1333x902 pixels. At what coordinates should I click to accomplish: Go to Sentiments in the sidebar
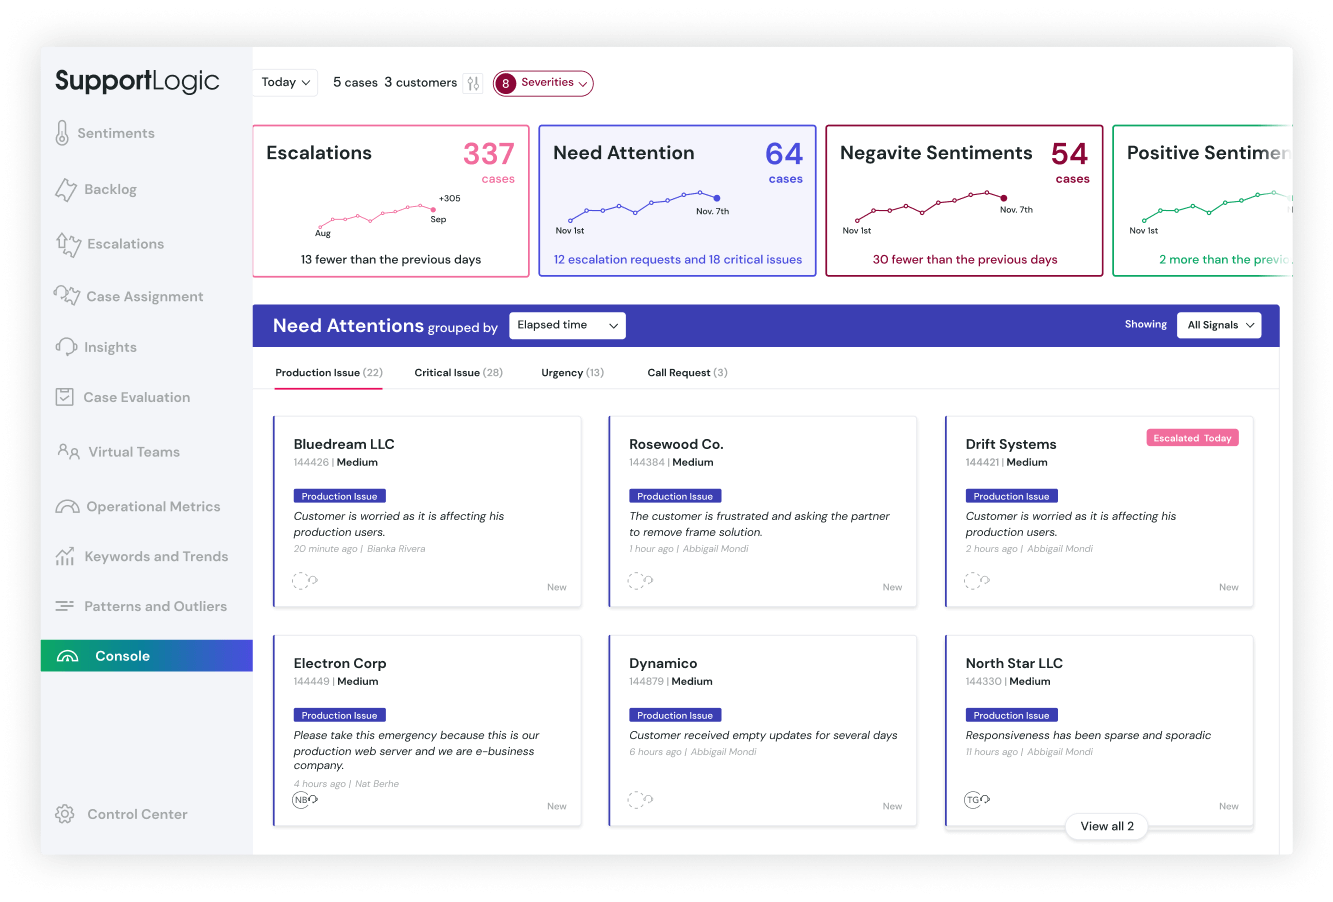116,133
